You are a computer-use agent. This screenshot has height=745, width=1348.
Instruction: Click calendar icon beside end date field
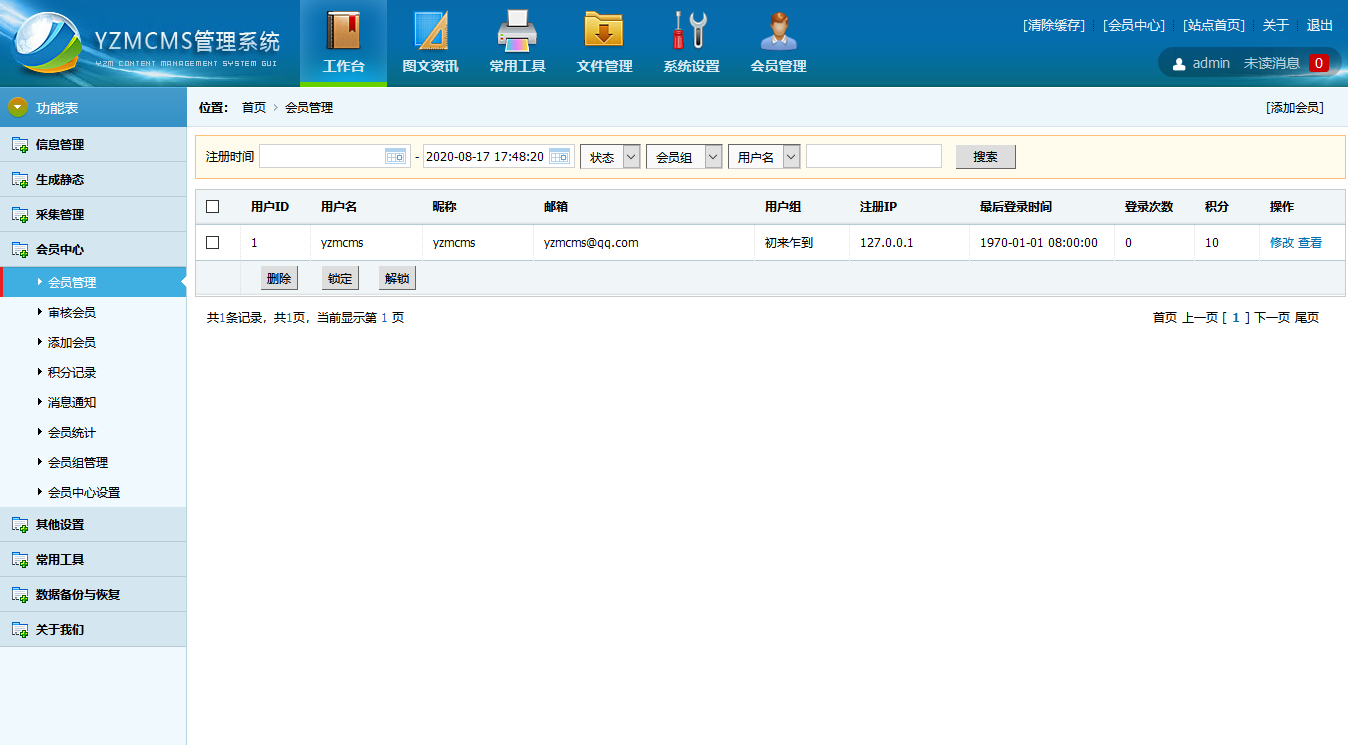[560, 156]
